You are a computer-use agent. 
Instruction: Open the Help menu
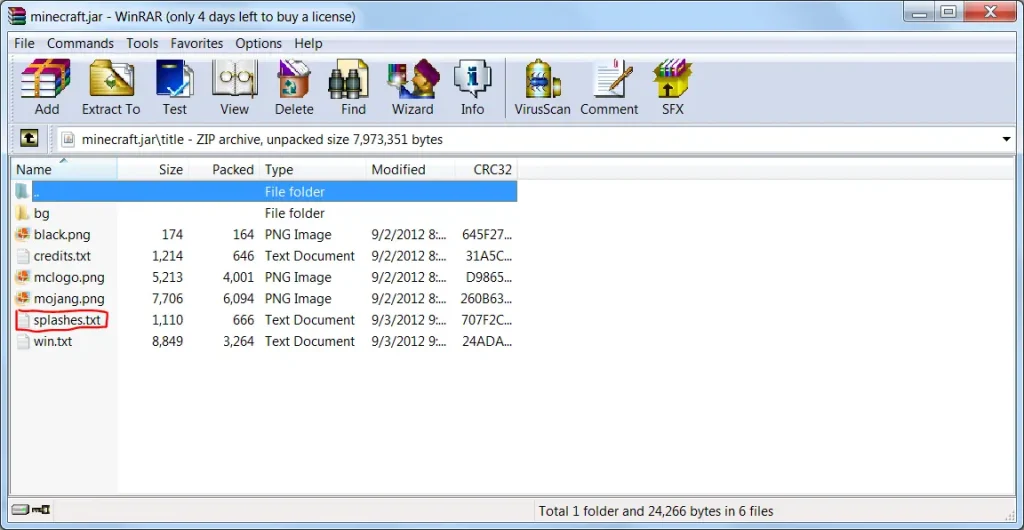tap(308, 44)
